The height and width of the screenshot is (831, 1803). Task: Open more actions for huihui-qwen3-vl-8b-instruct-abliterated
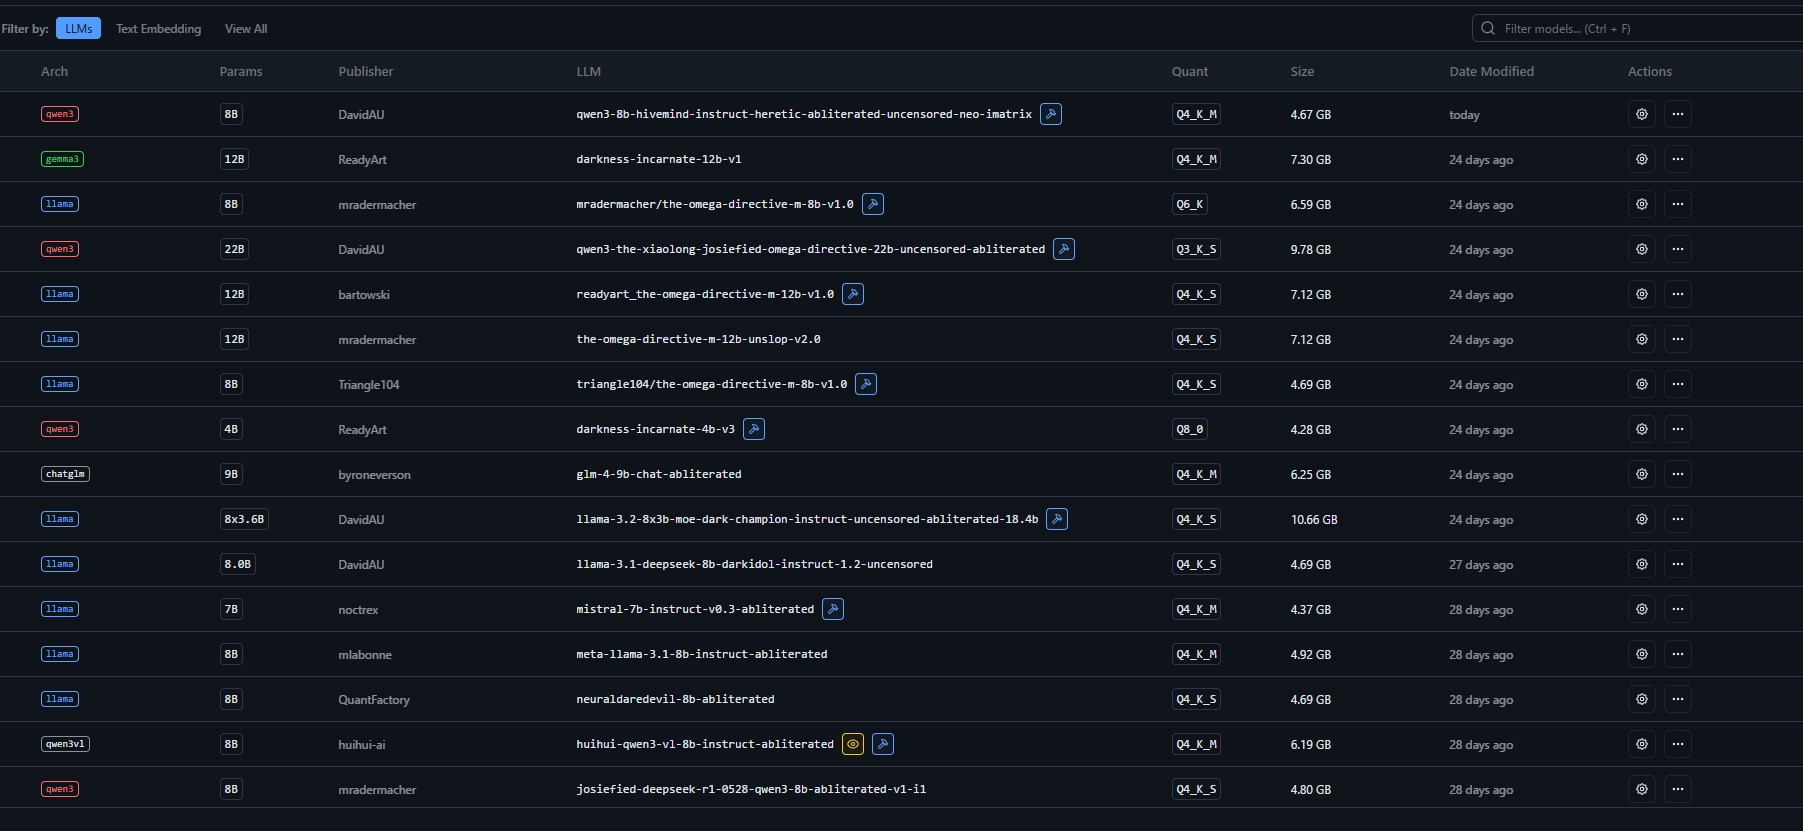point(1678,744)
